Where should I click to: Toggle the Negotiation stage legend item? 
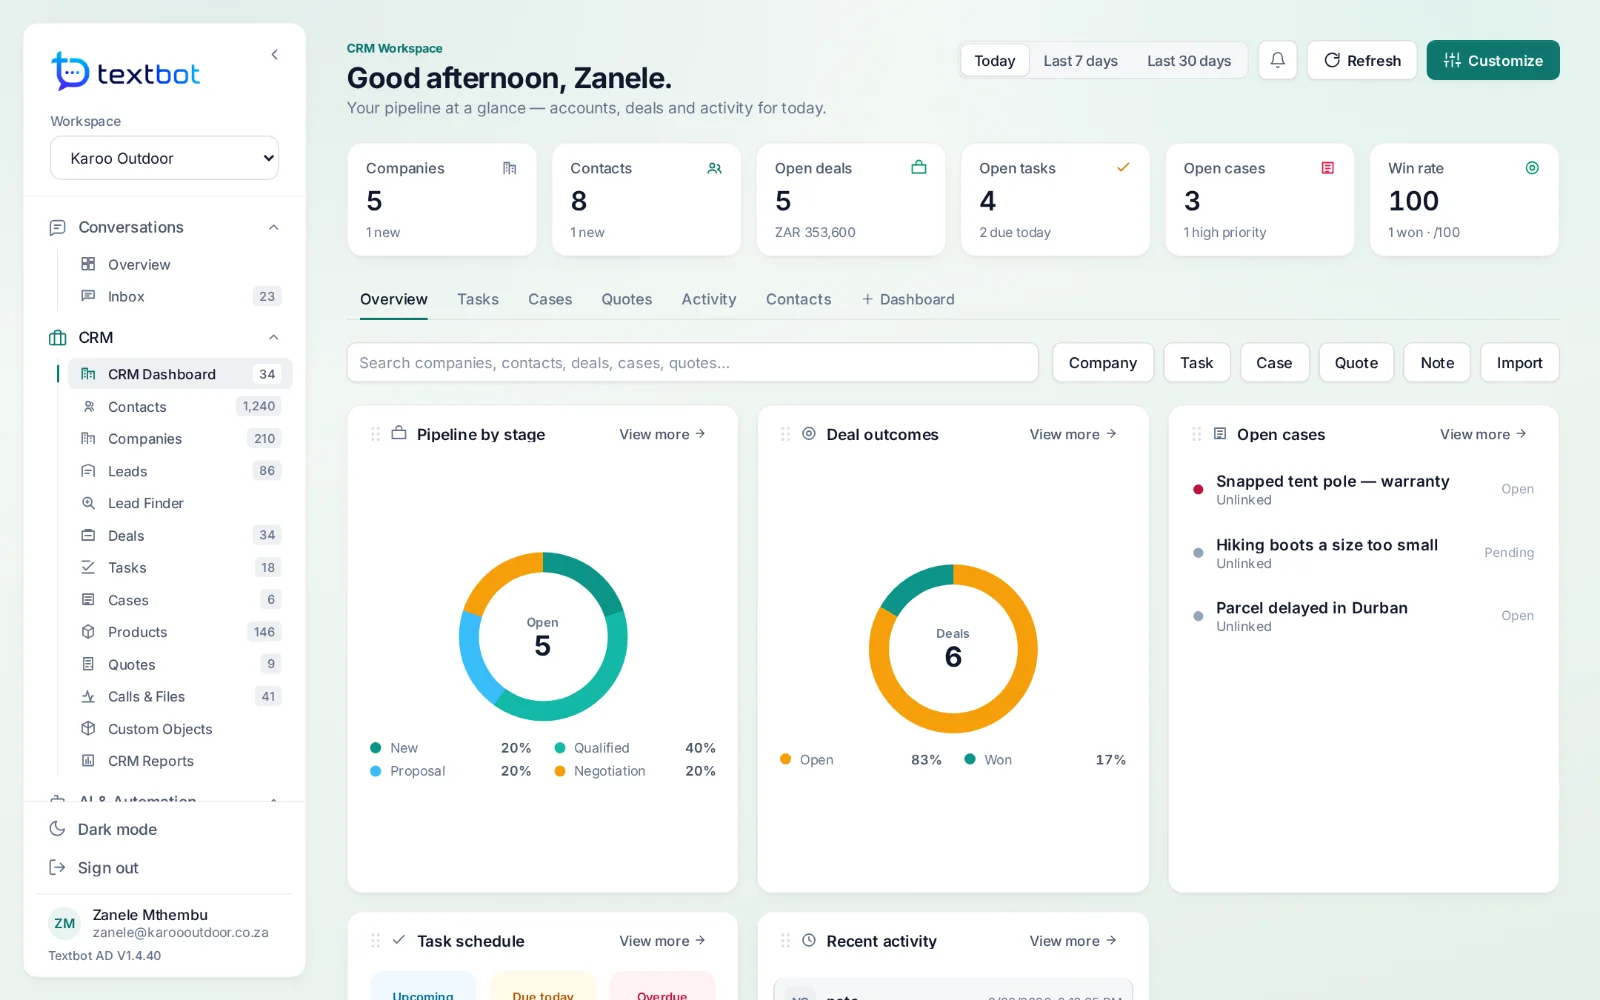point(634,771)
